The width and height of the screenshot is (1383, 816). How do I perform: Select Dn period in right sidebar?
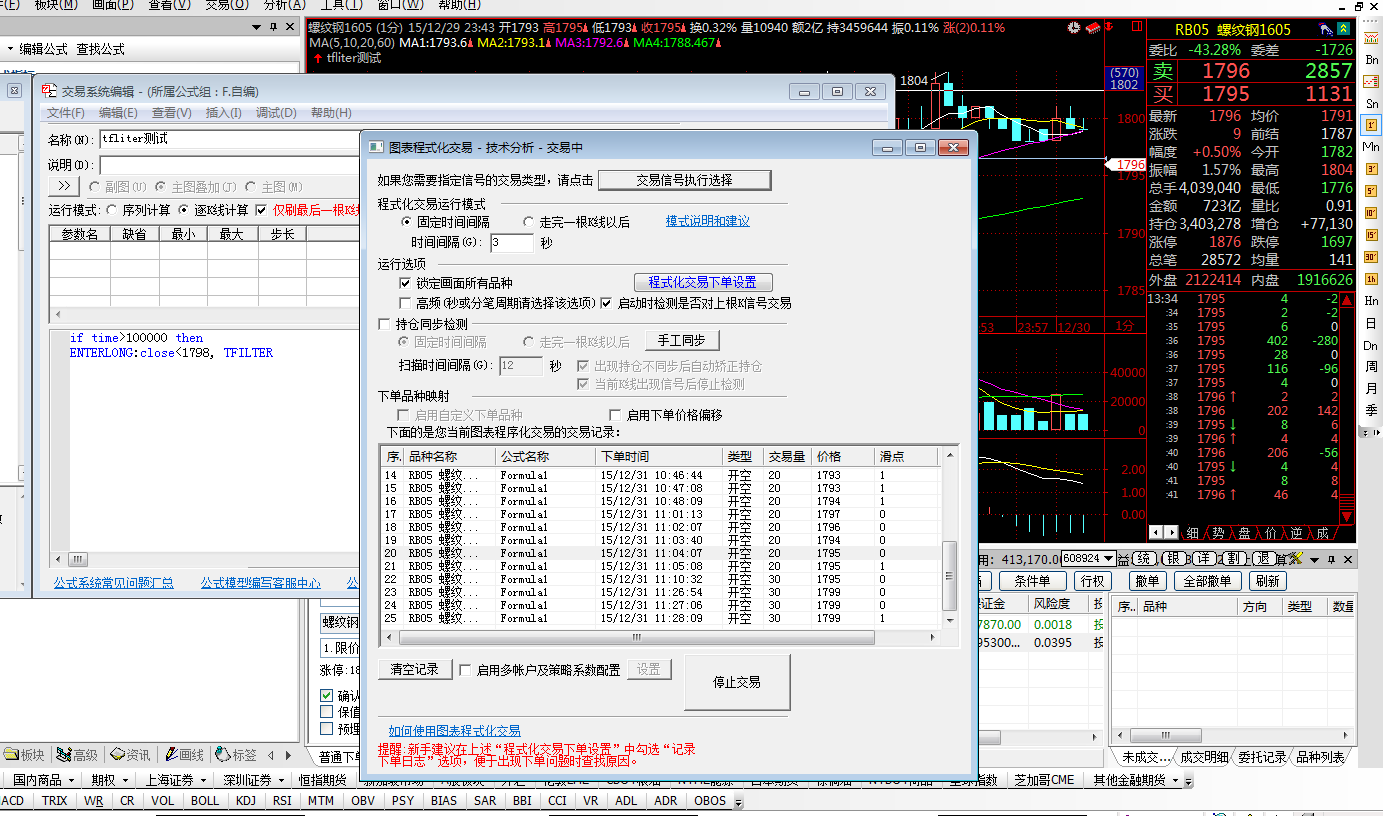(x=1371, y=346)
